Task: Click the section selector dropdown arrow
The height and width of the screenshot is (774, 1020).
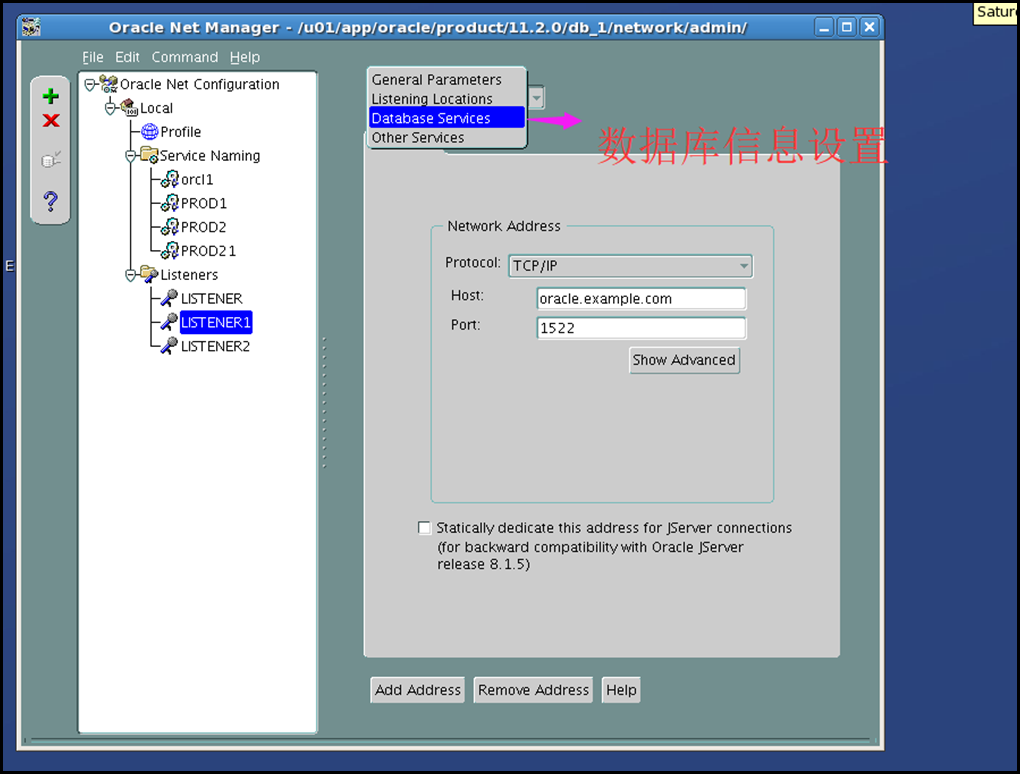Action: point(536,98)
